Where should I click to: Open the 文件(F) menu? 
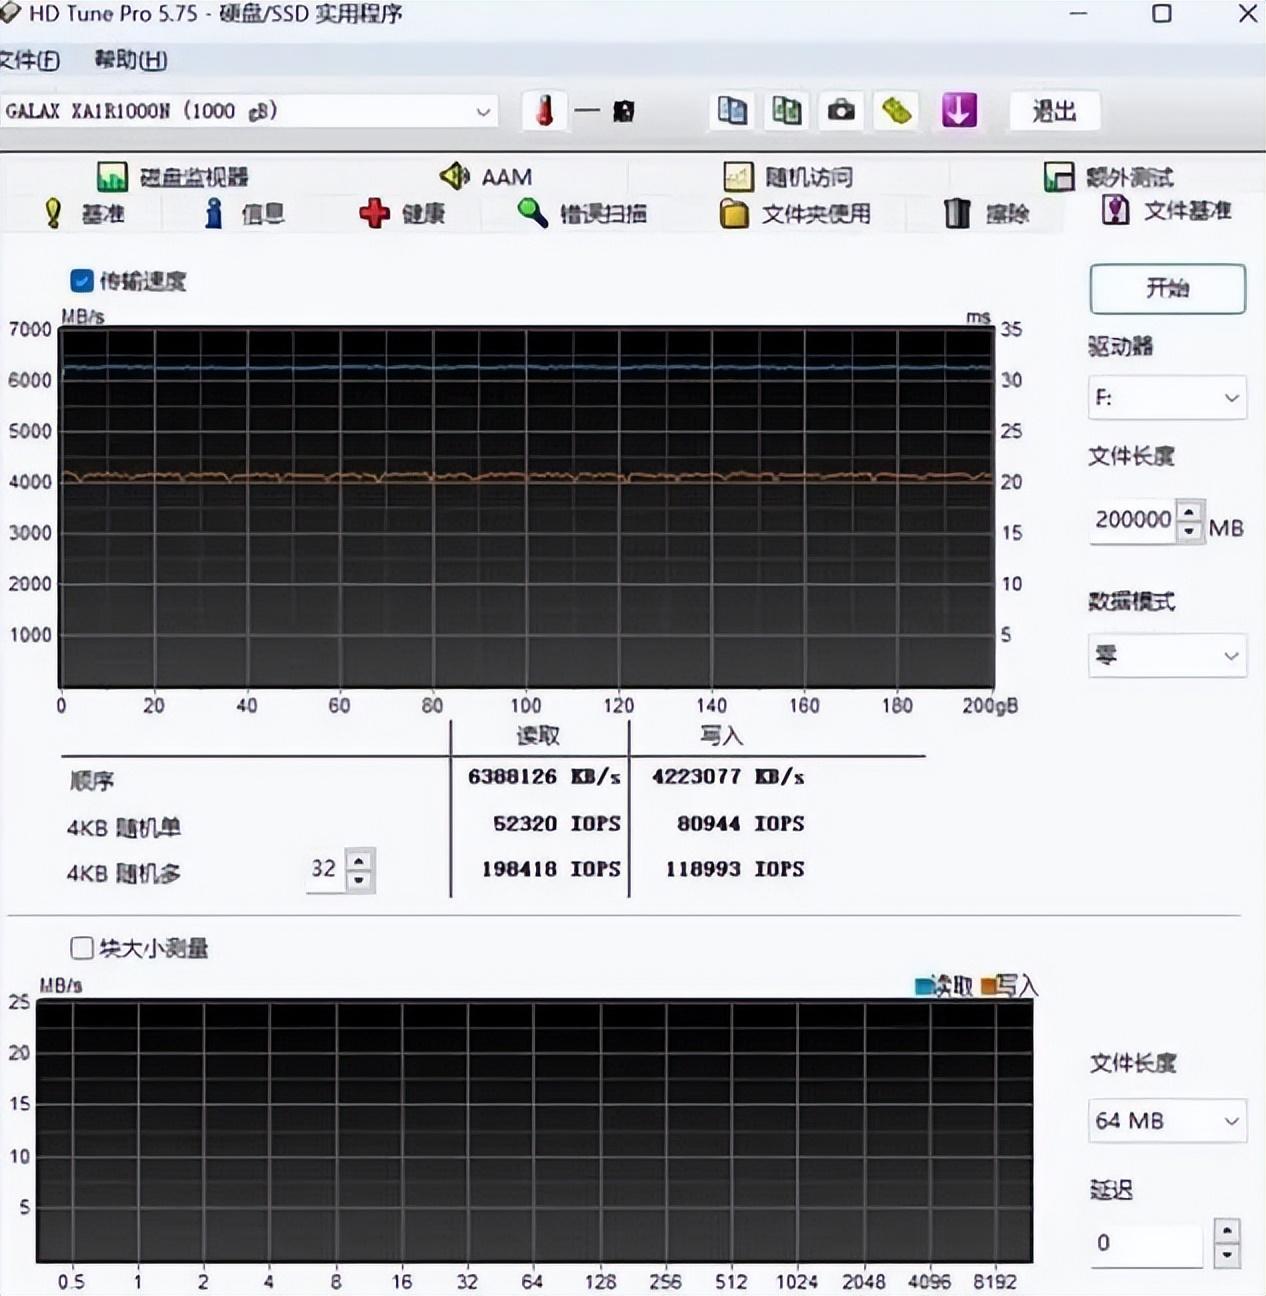(30, 60)
